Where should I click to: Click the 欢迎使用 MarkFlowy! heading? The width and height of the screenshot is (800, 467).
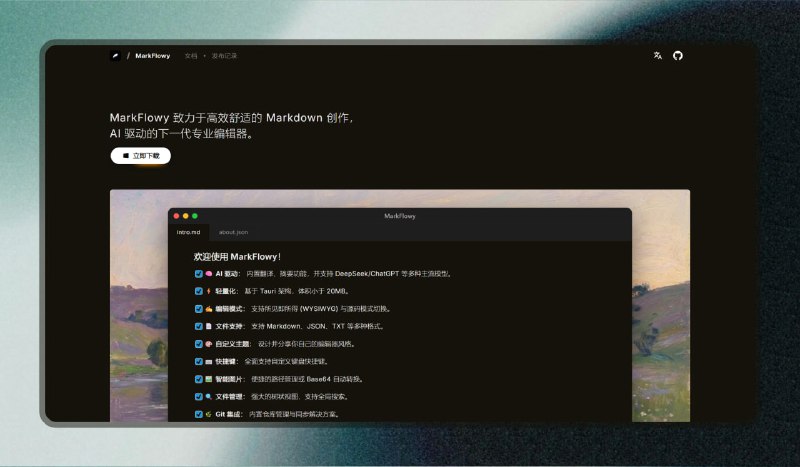237,257
